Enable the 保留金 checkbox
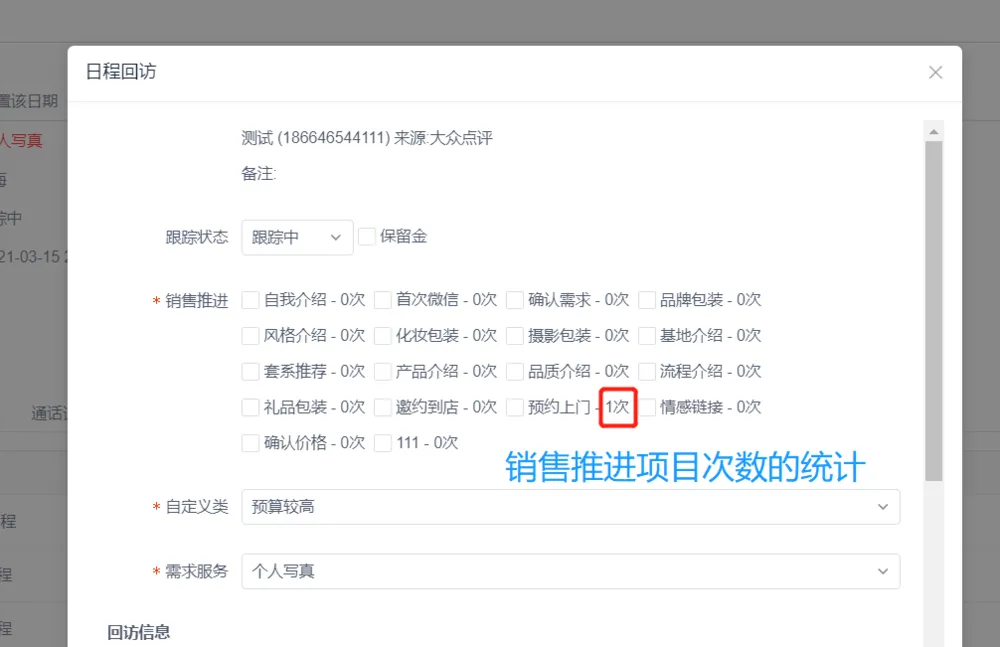Viewport: 1000px width, 647px height. [x=367, y=237]
